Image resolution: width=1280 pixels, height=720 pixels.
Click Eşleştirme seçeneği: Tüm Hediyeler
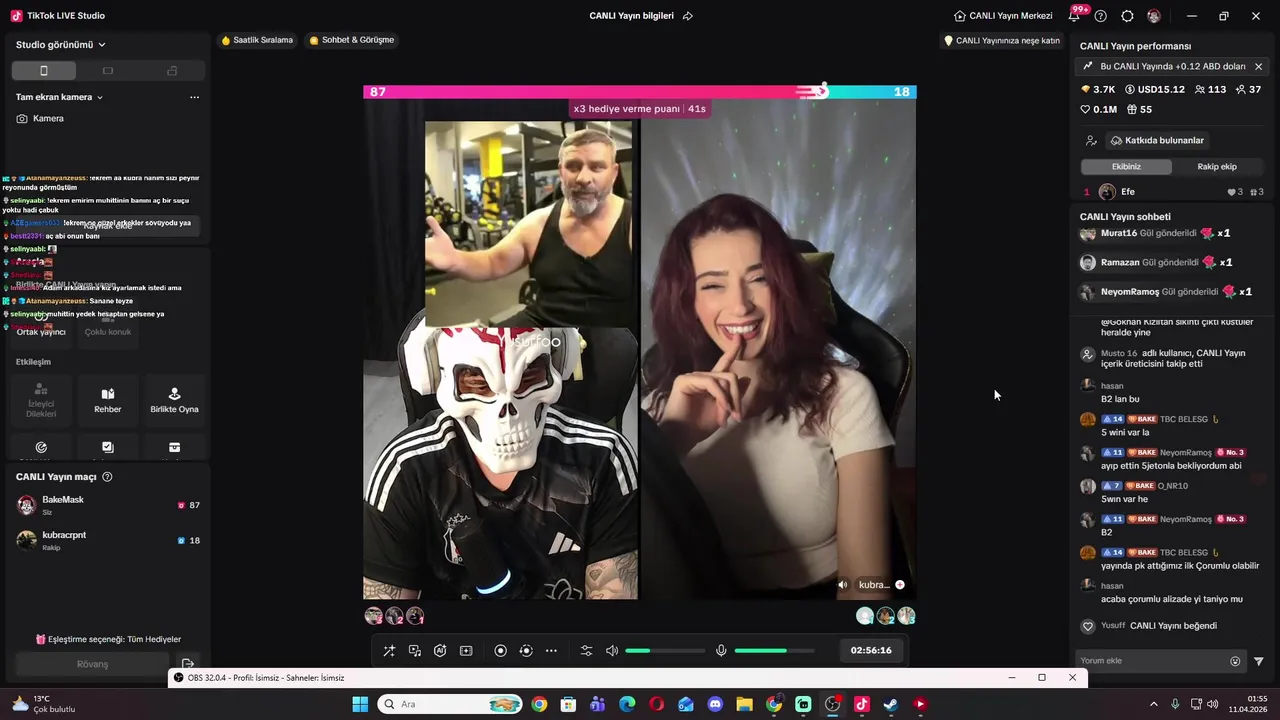108,639
